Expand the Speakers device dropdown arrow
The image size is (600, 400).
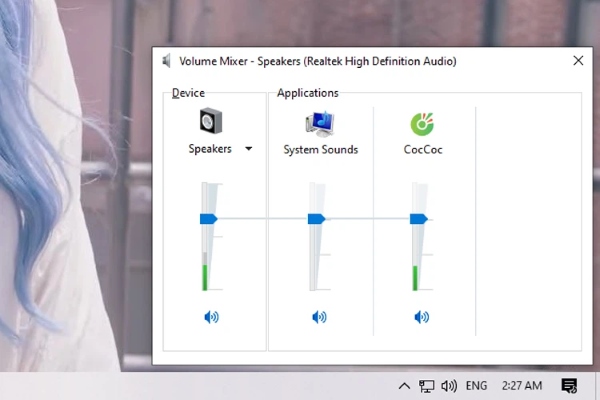[249, 149]
